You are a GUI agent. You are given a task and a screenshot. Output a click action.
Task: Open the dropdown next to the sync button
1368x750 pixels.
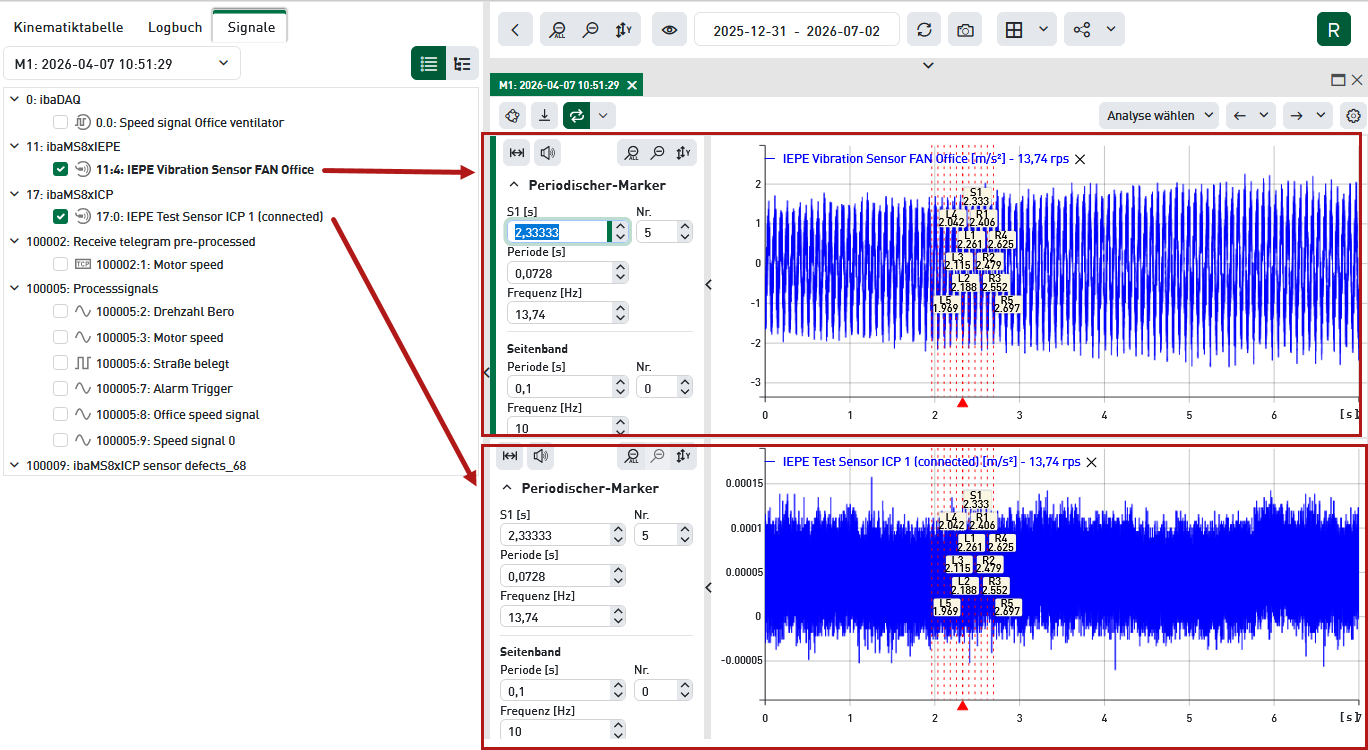(x=603, y=115)
